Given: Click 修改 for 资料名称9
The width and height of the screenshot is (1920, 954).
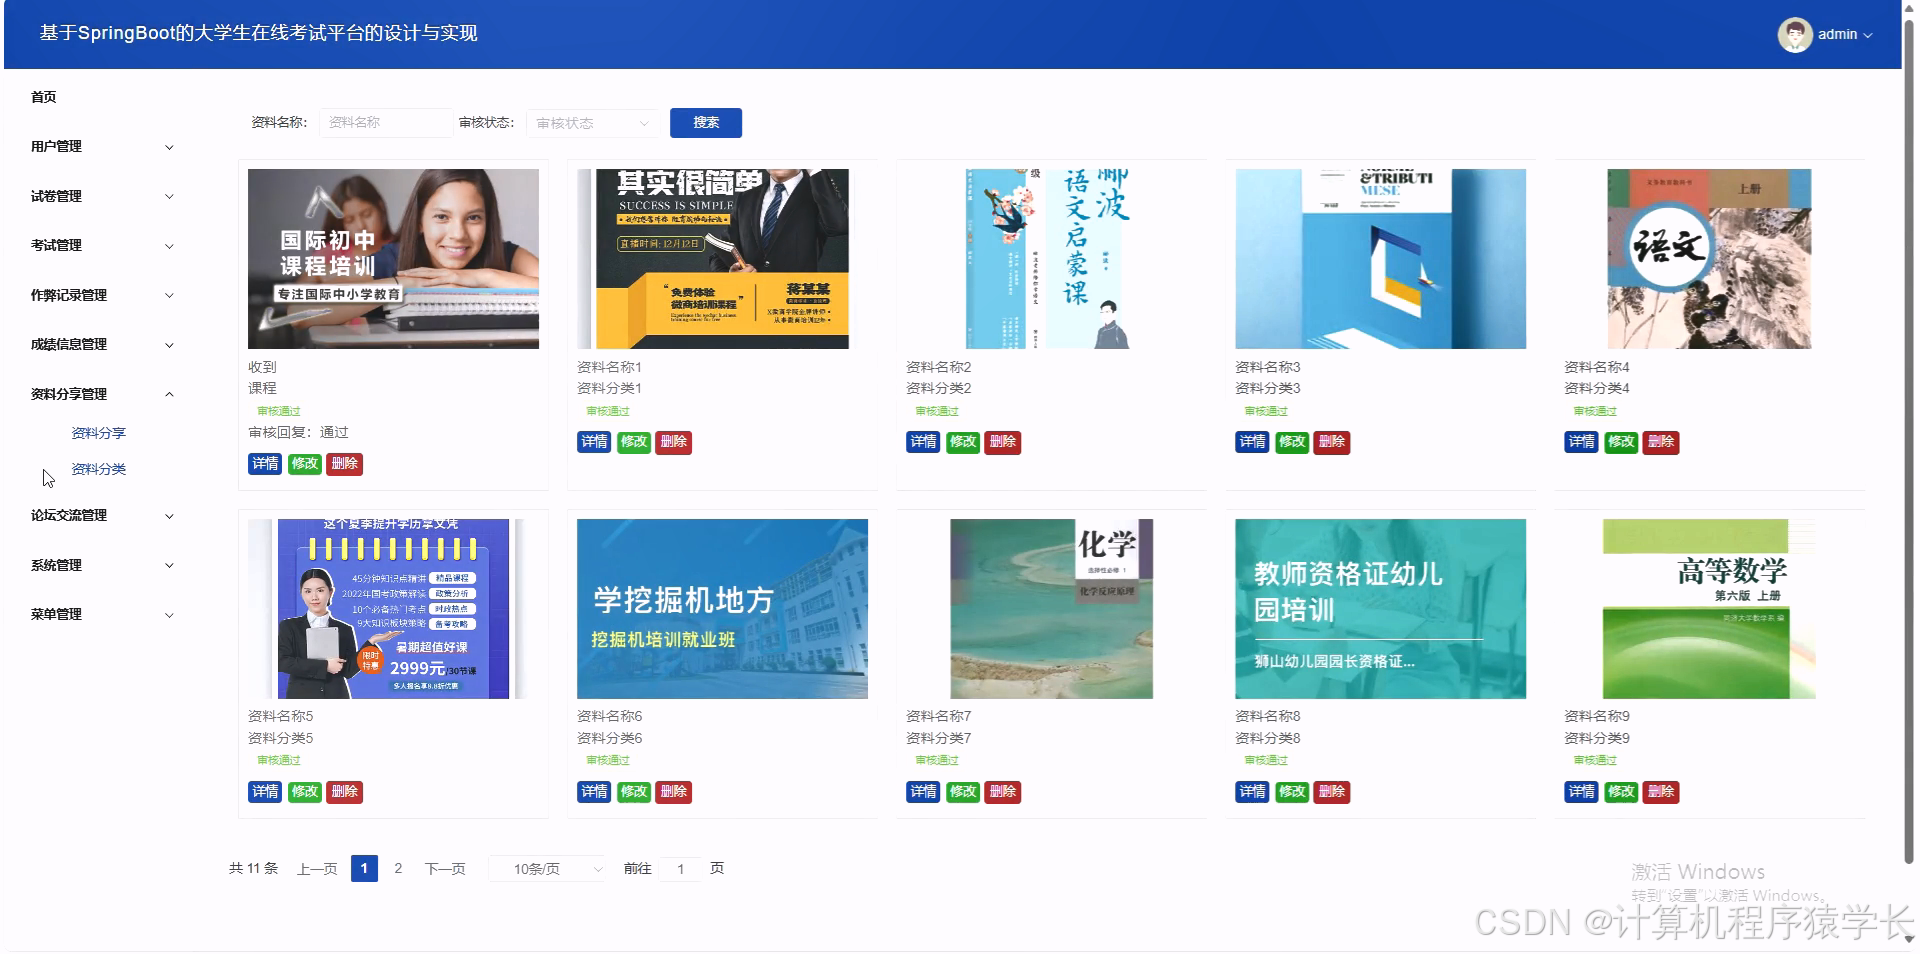Looking at the screenshot, I should tap(1621, 792).
